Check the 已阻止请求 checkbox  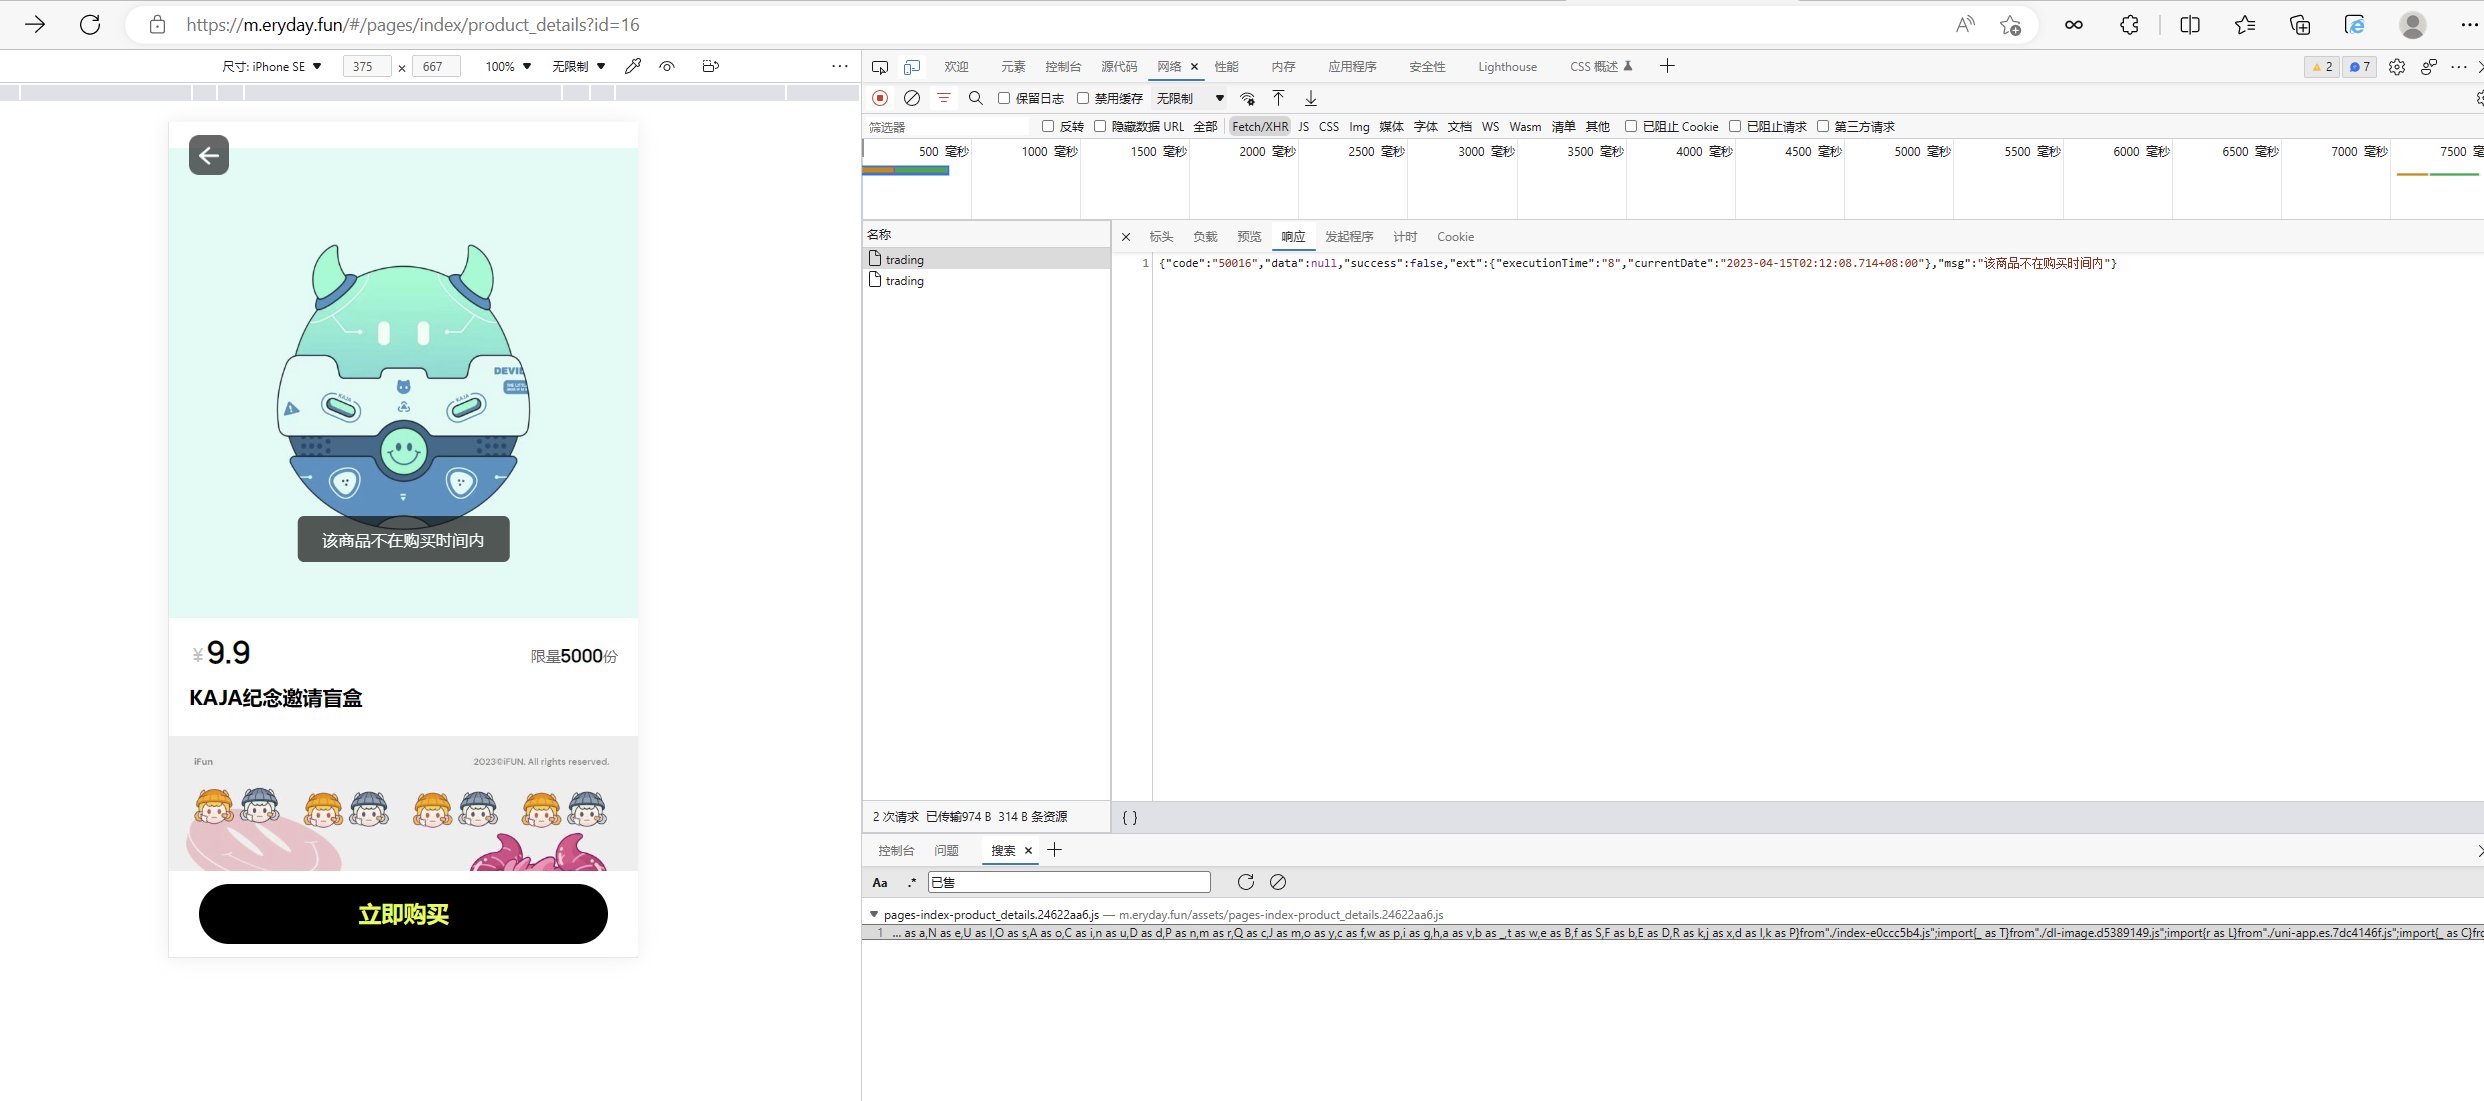1735,126
